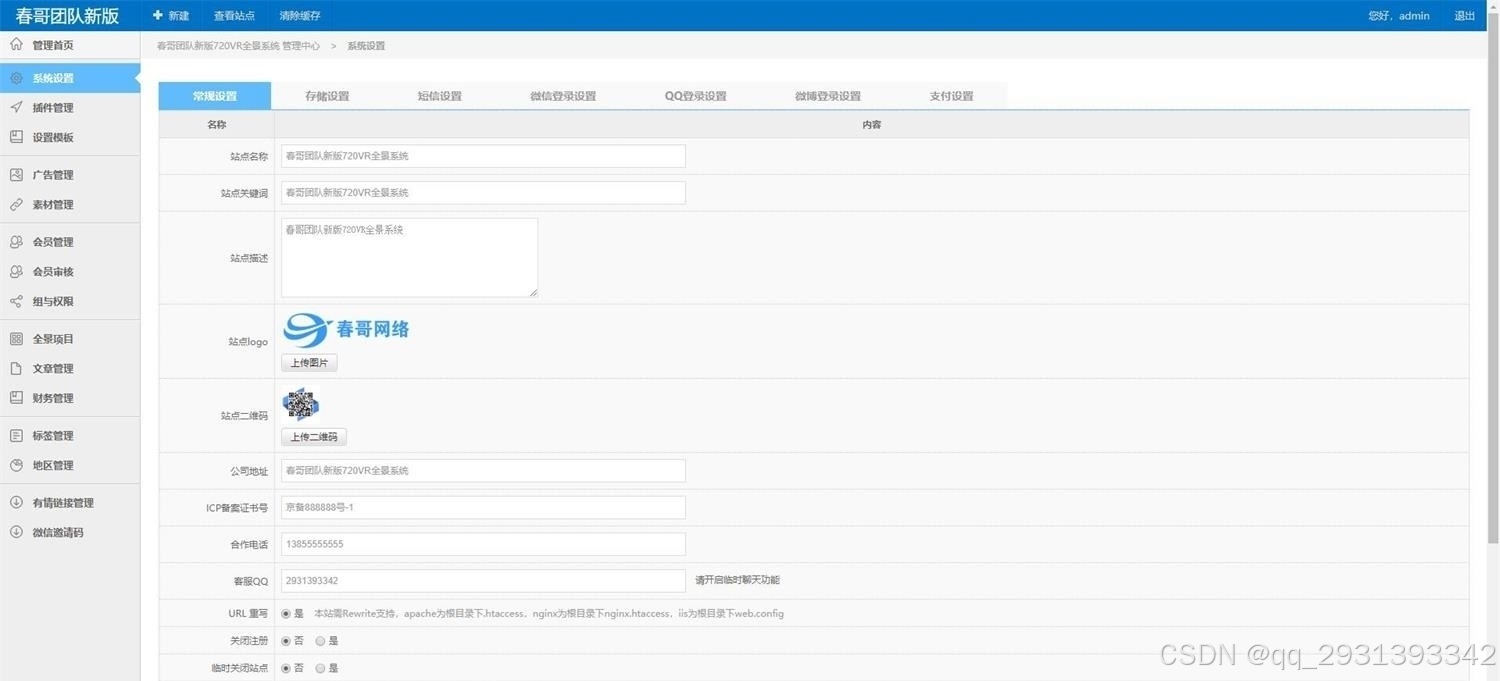
Task: Open 会员审核 user icon entry
Action: [16, 272]
